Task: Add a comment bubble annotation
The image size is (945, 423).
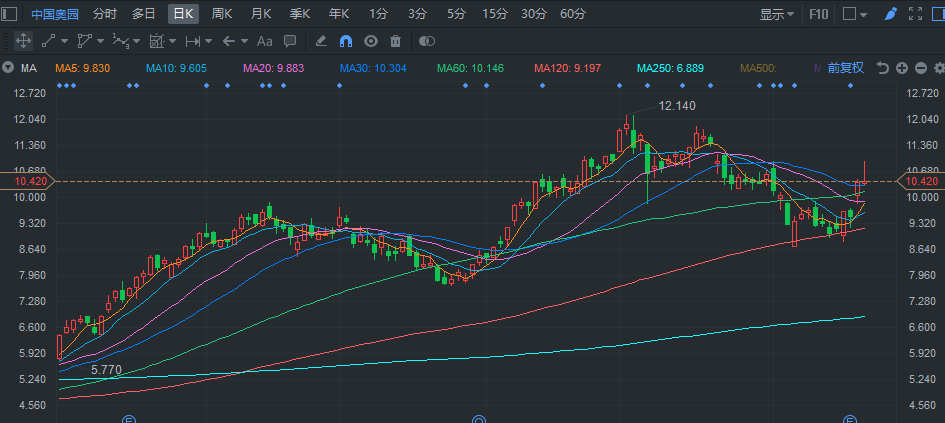Action: click(290, 41)
